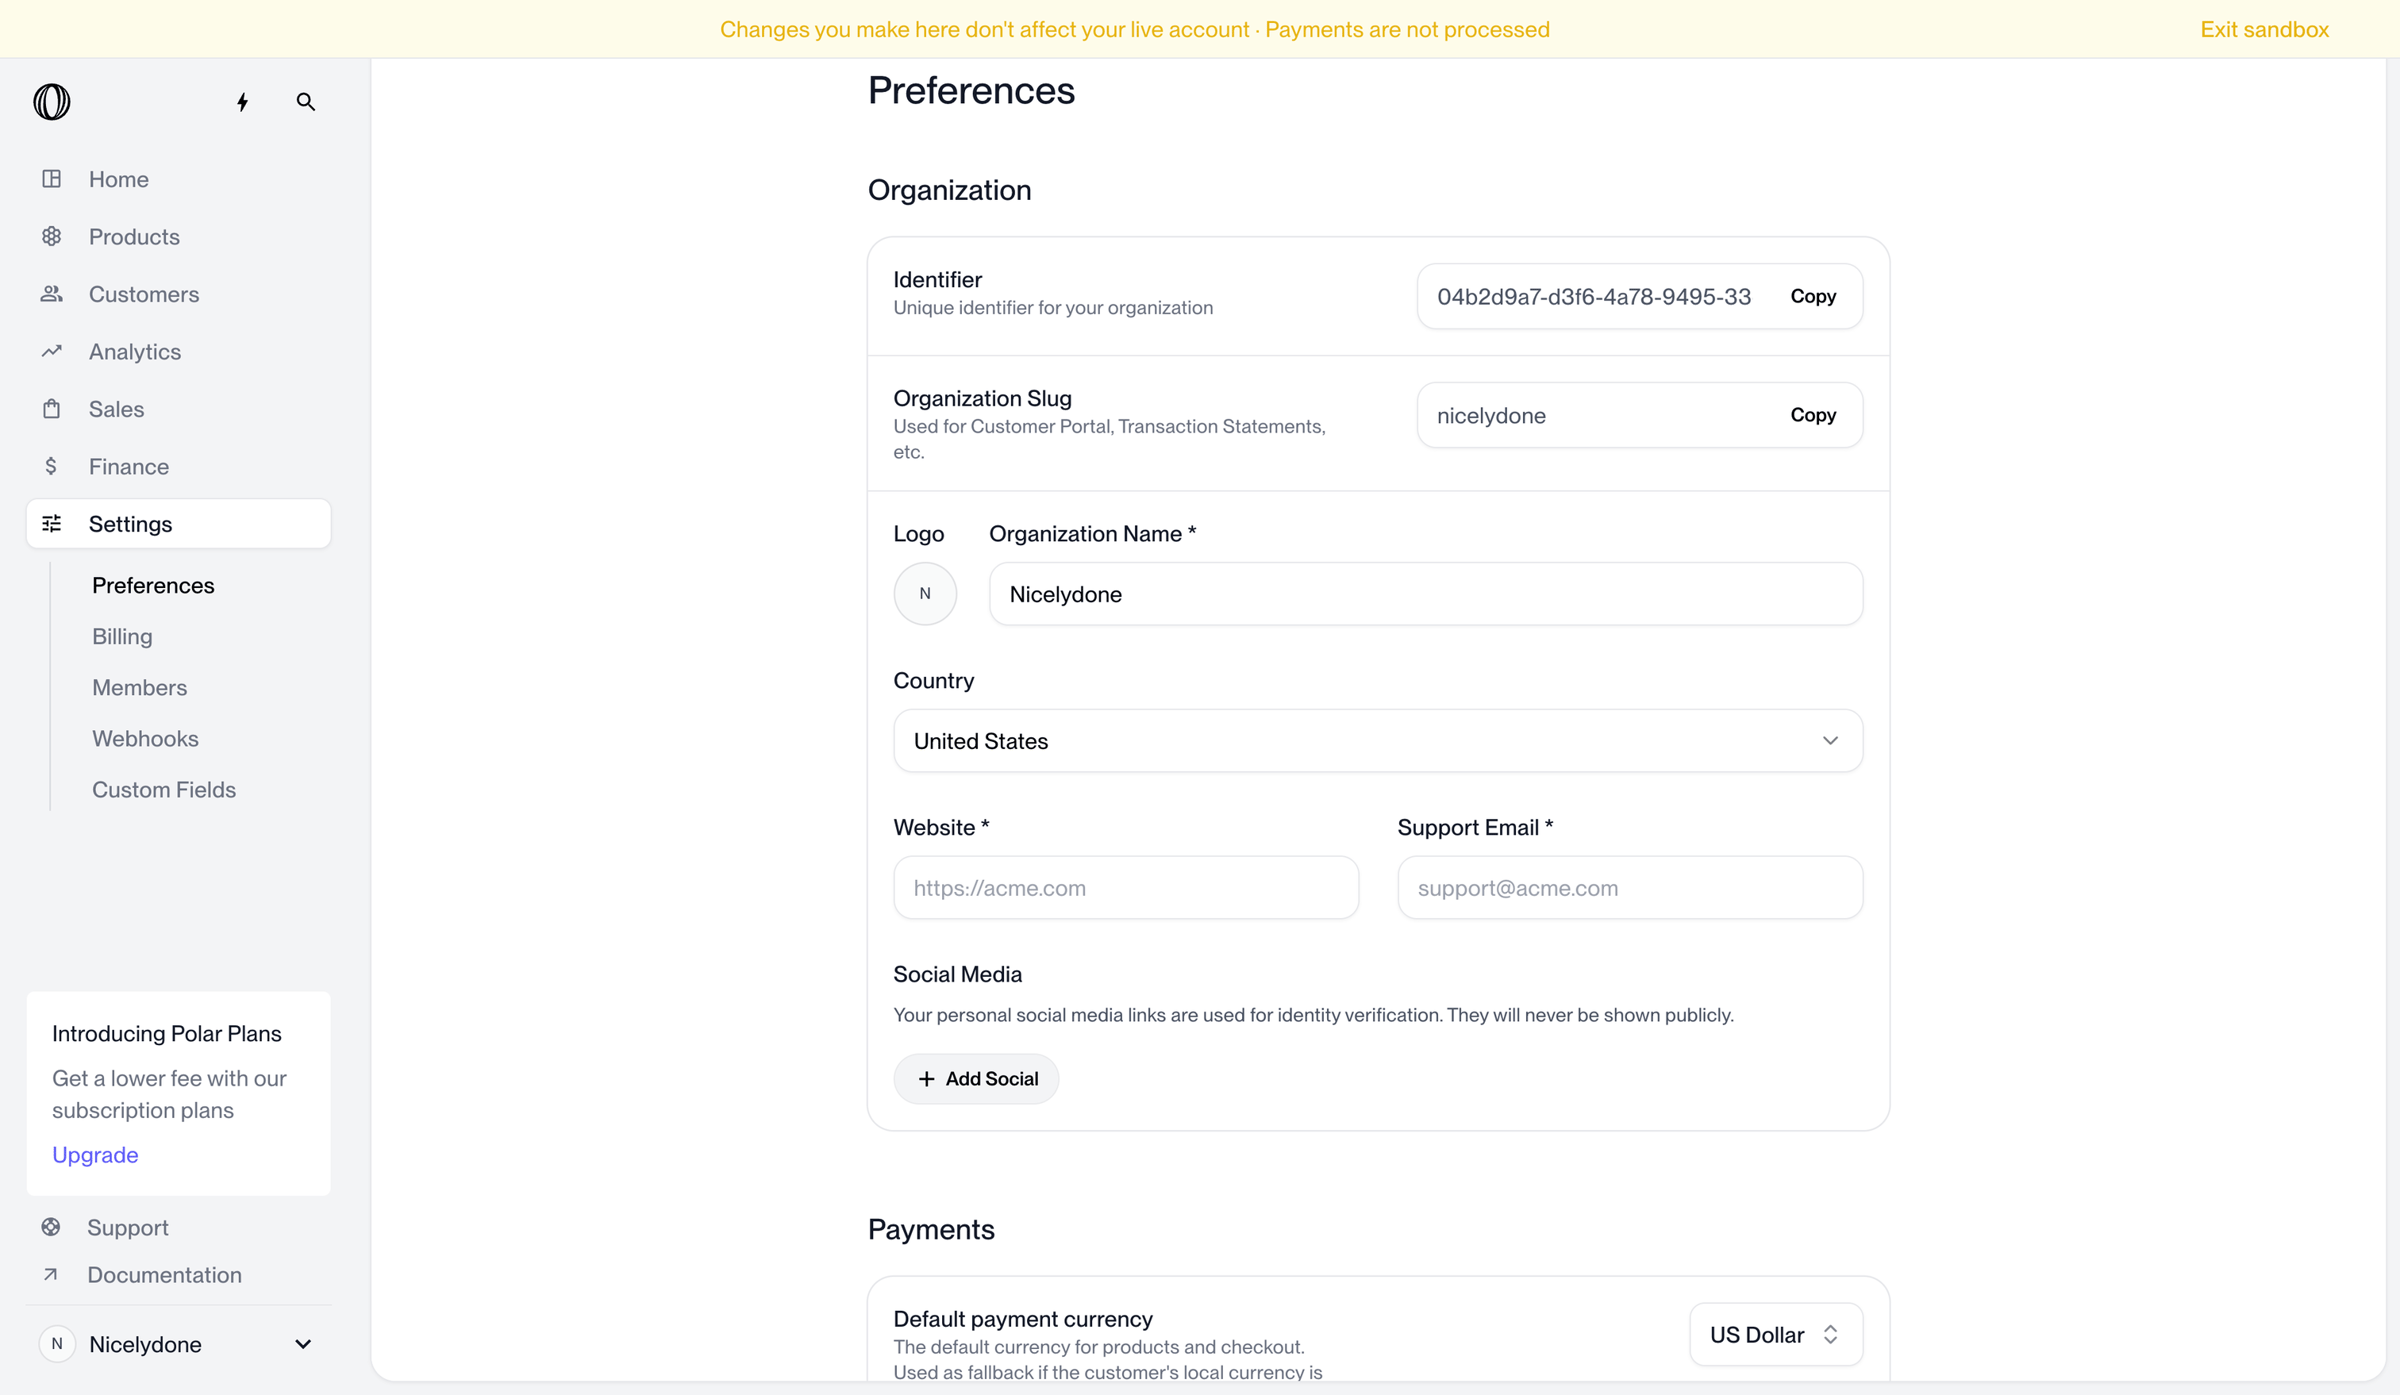Click the Introducing Polar Plans heading

click(x=167, y=1034)
